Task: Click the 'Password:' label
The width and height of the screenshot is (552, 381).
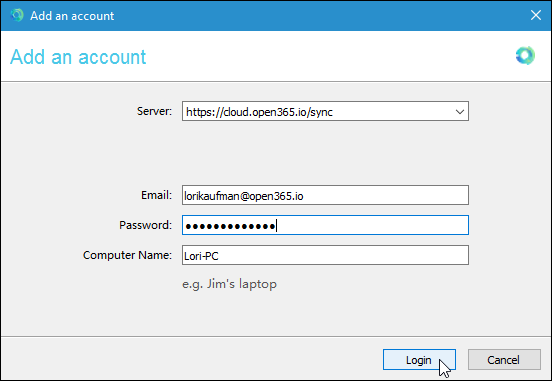Action: 145,225
